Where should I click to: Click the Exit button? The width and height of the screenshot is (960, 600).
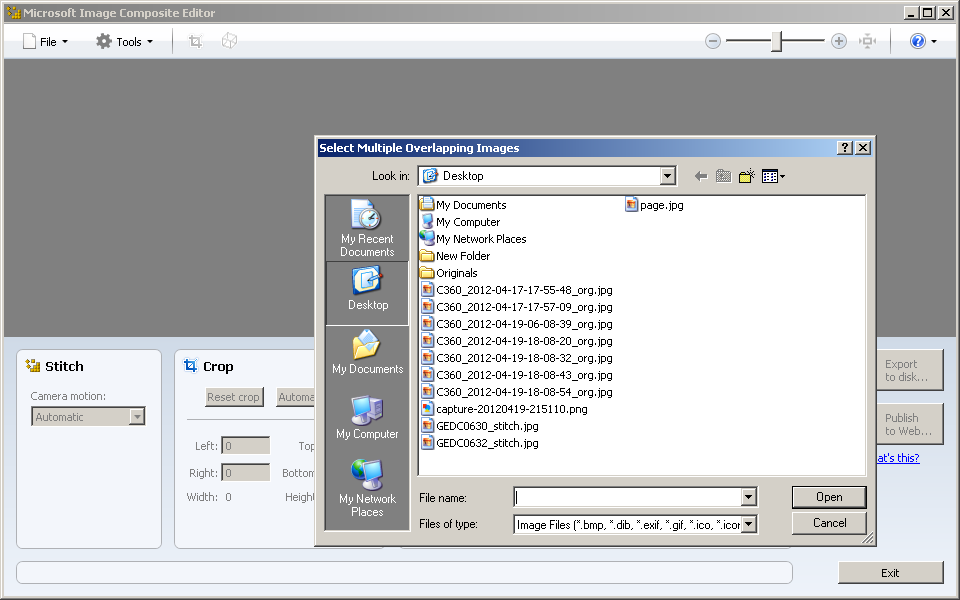890,573
